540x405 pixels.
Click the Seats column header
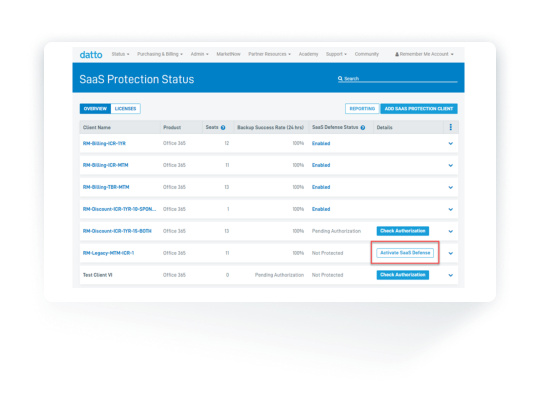tap(212, 127)
